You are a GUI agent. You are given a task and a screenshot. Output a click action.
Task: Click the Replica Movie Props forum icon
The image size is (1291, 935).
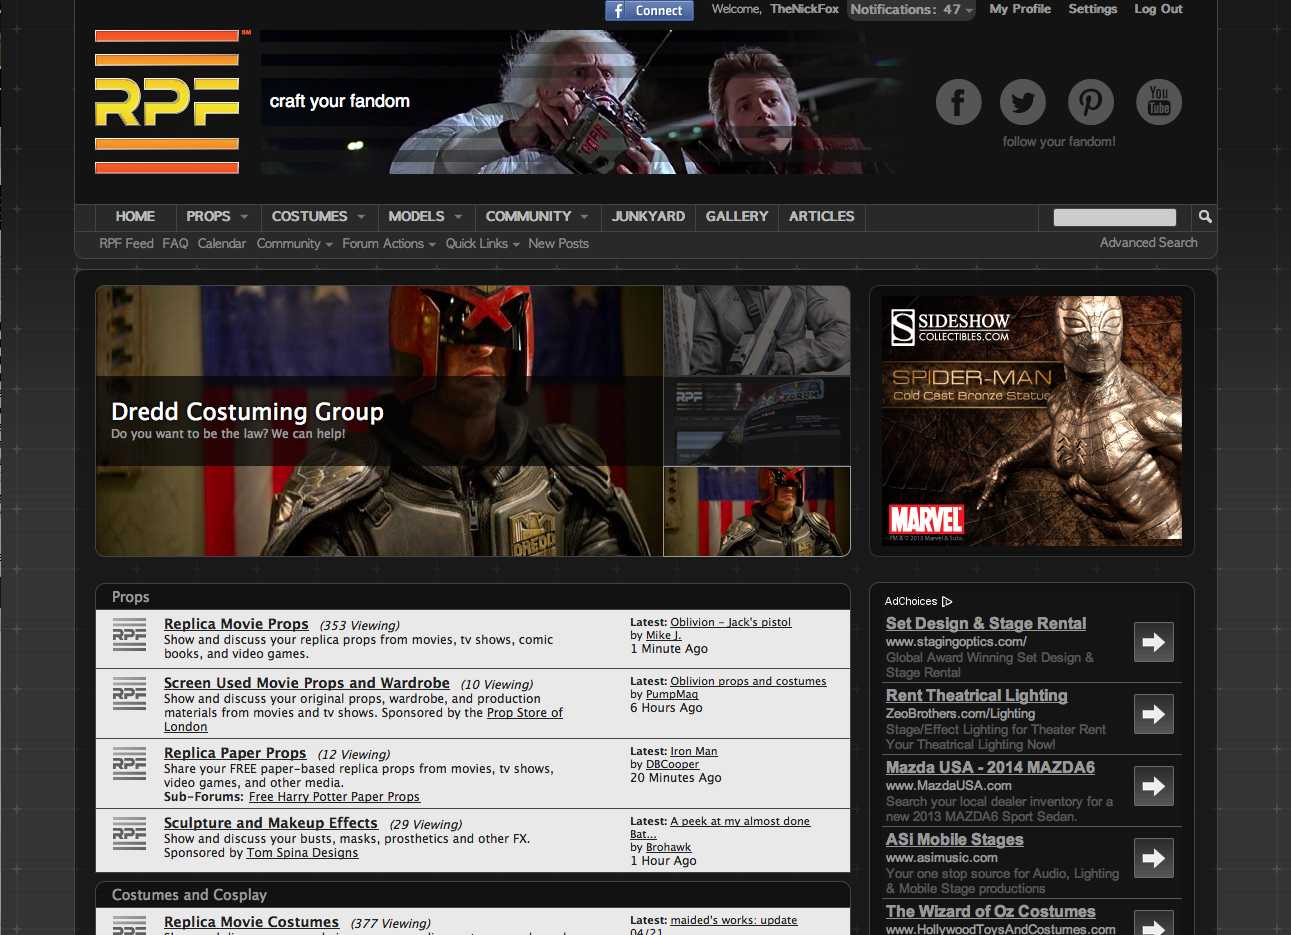coord(129,636)
